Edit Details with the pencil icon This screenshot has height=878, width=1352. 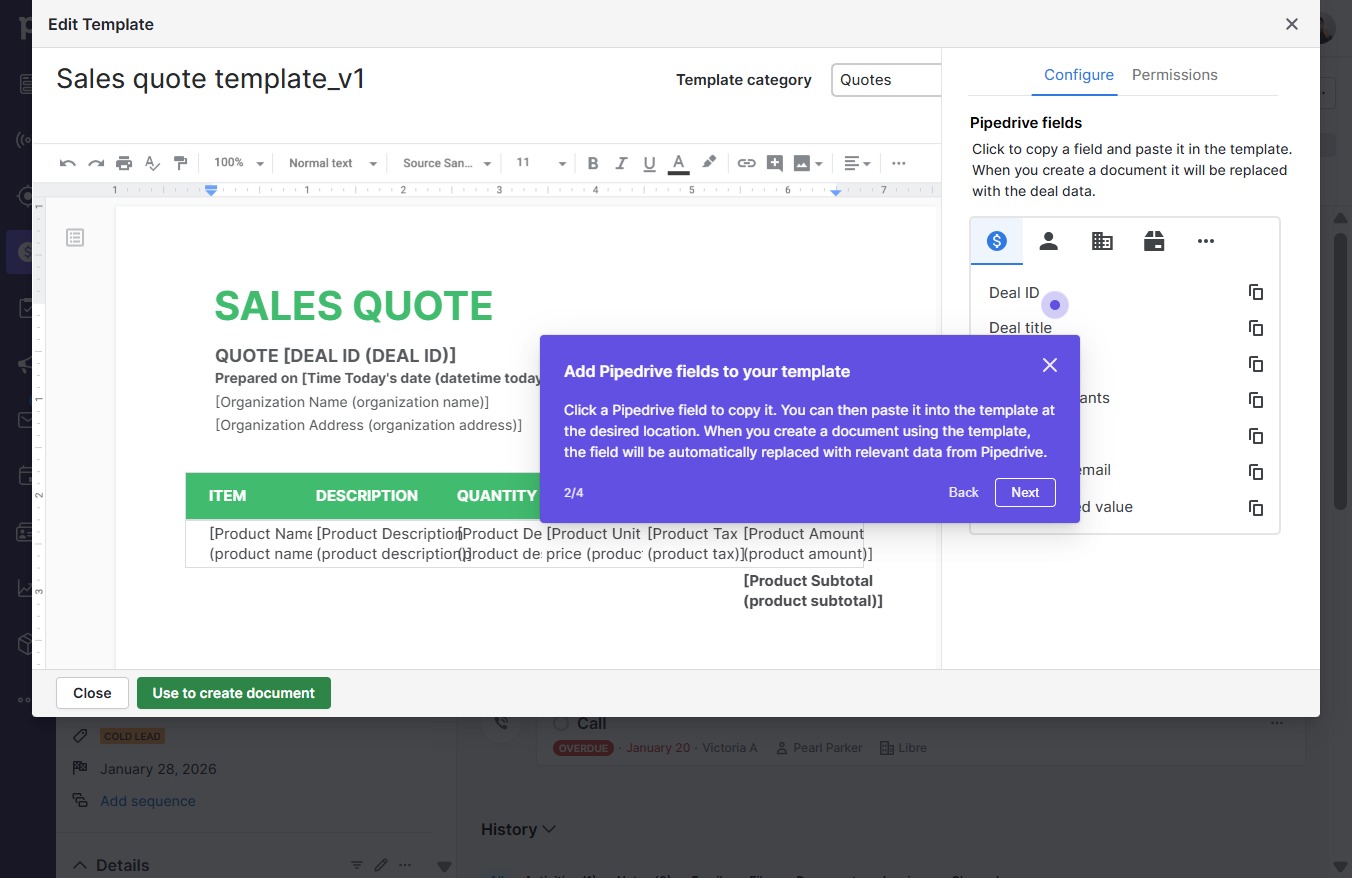click(380, 865)
